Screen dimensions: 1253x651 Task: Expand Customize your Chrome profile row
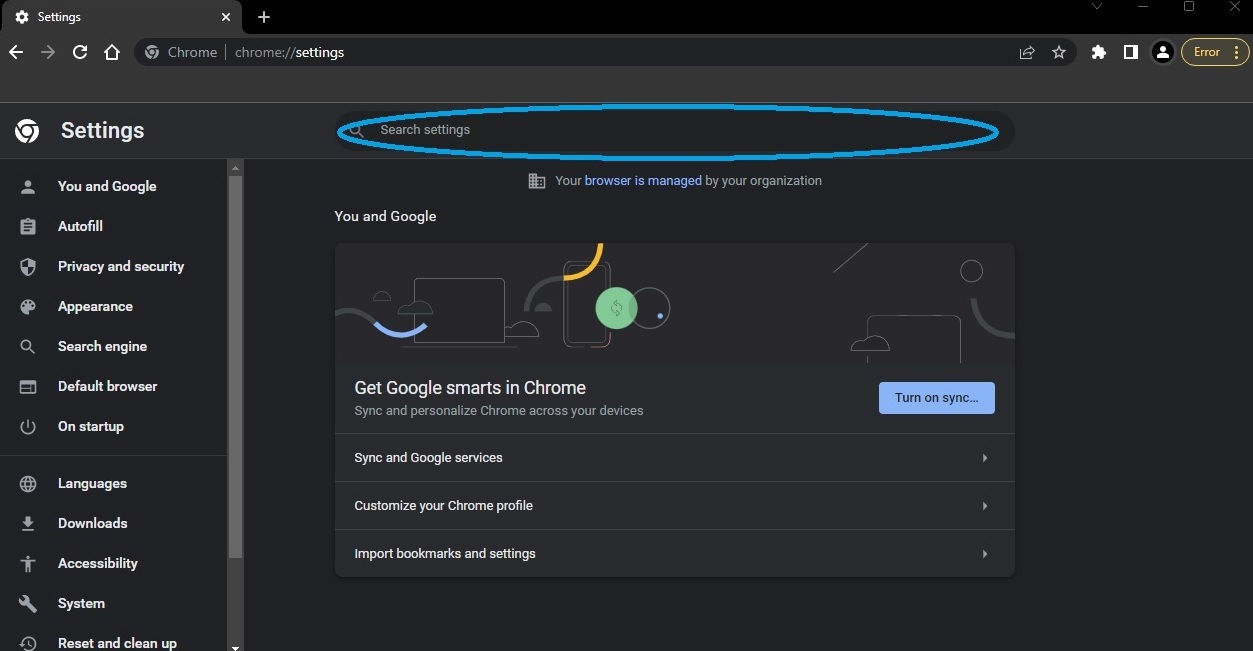point(675,505)
